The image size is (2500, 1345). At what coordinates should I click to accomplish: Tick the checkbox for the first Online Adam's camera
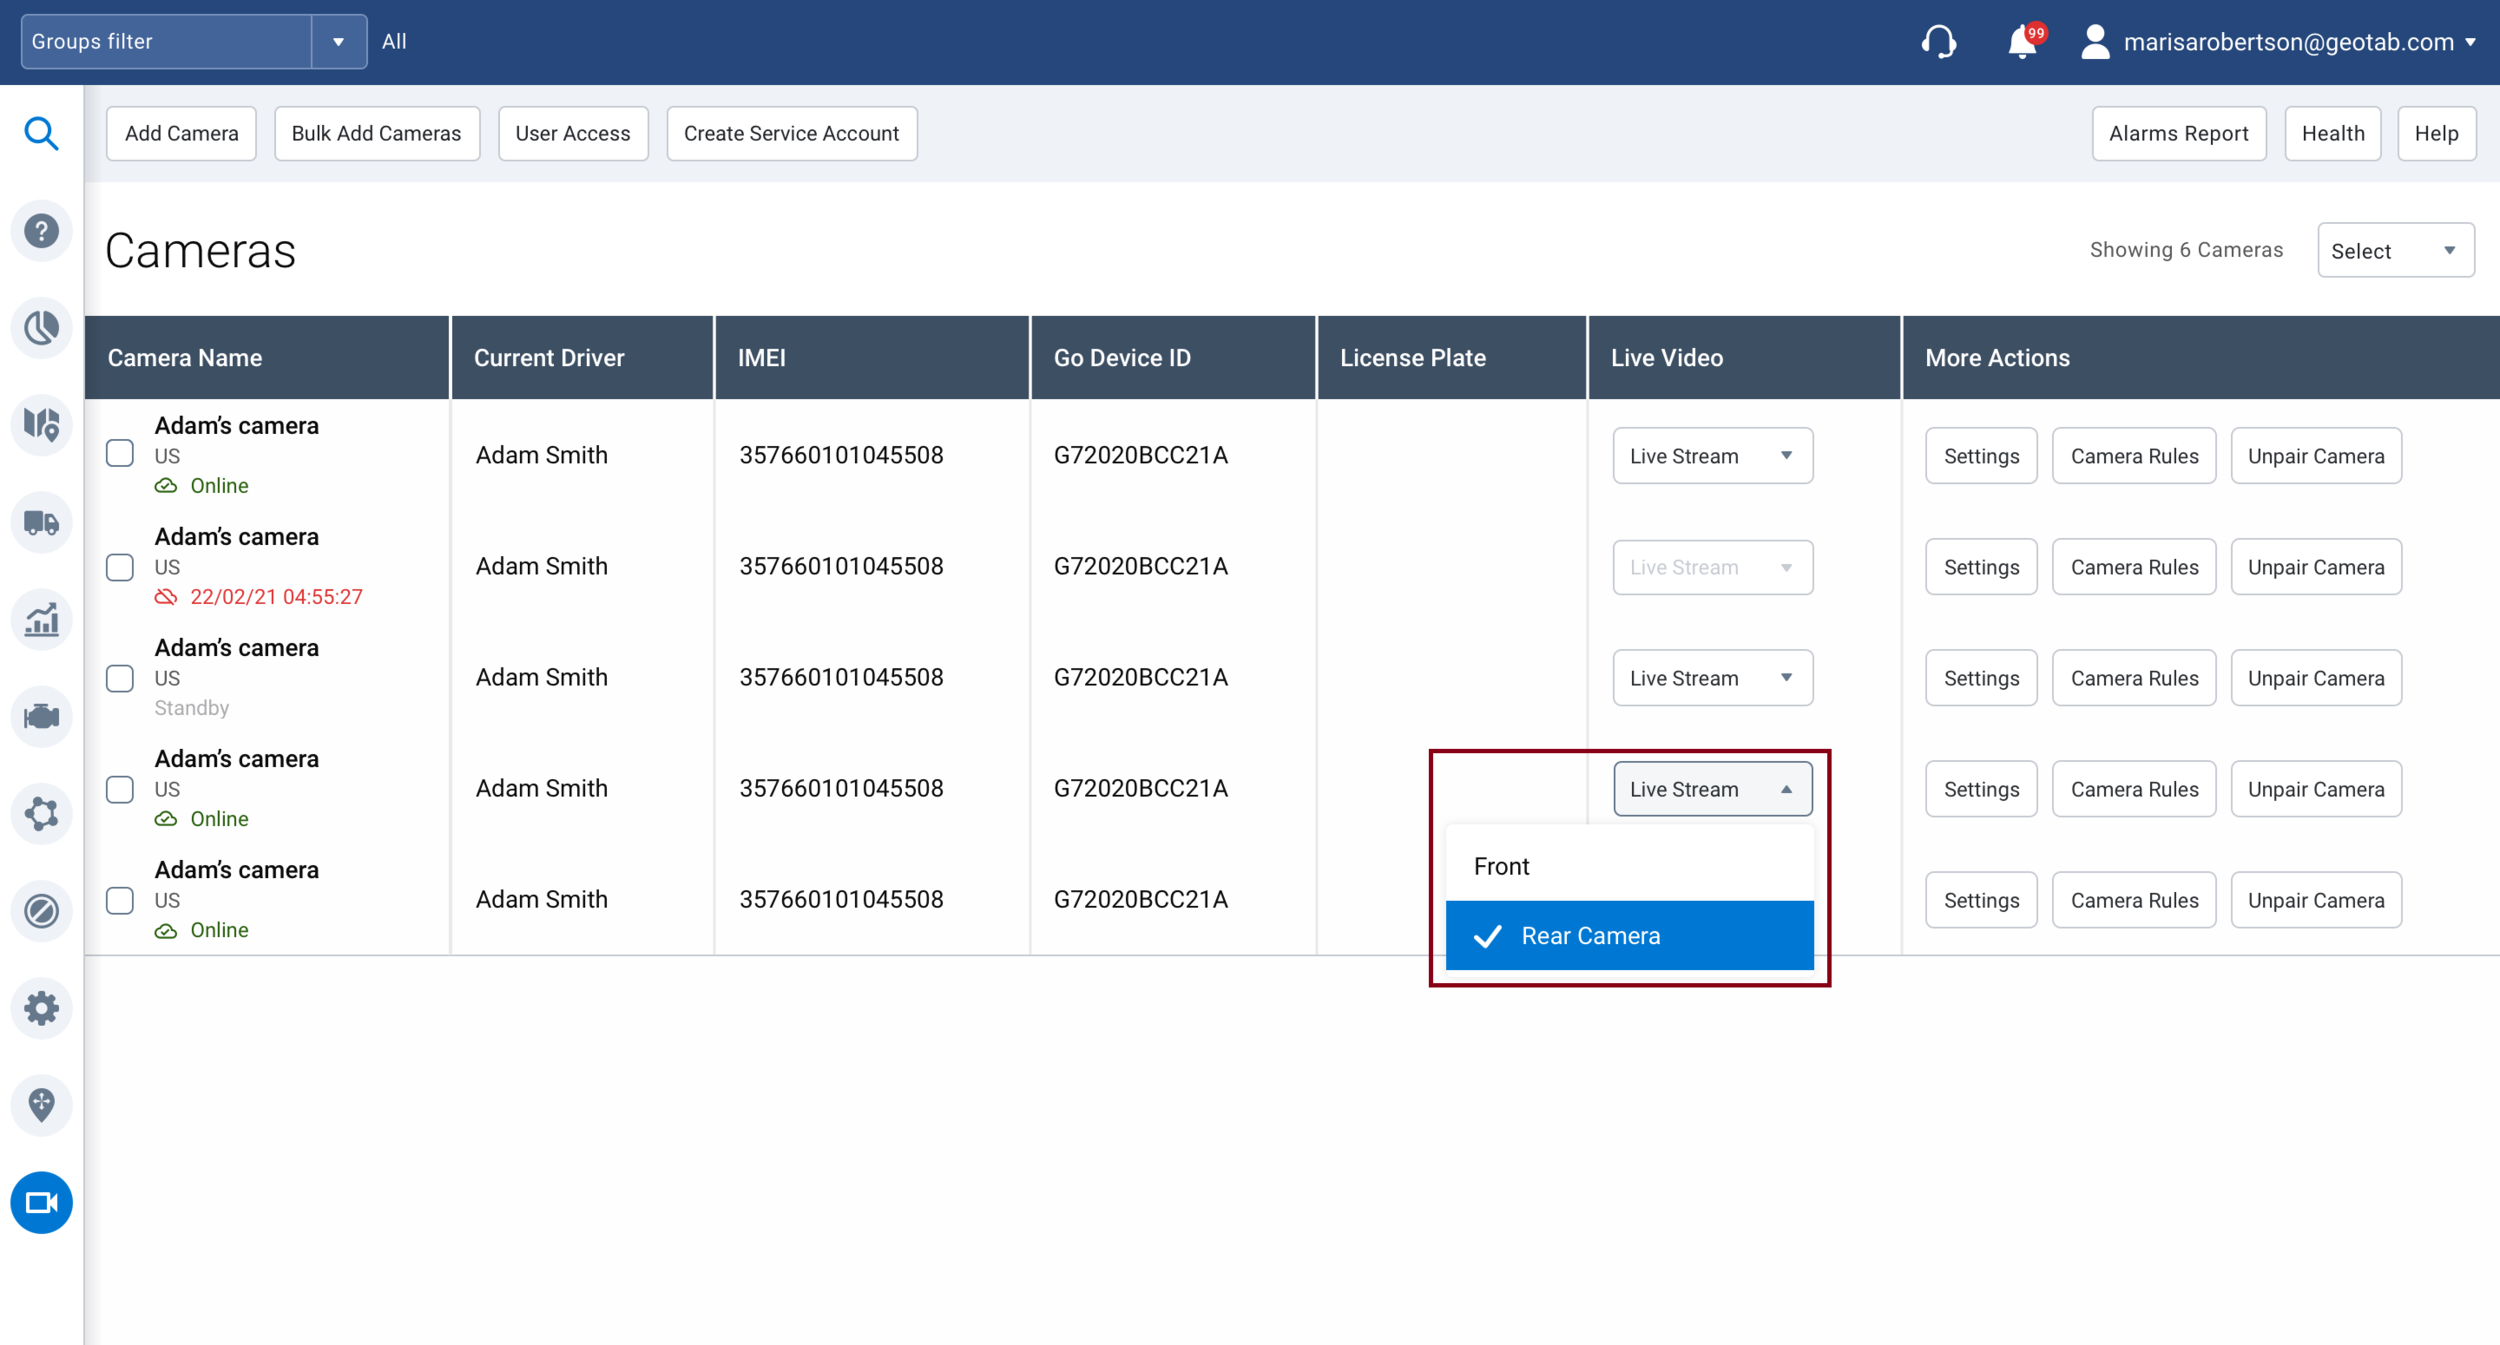click(120, 454)
